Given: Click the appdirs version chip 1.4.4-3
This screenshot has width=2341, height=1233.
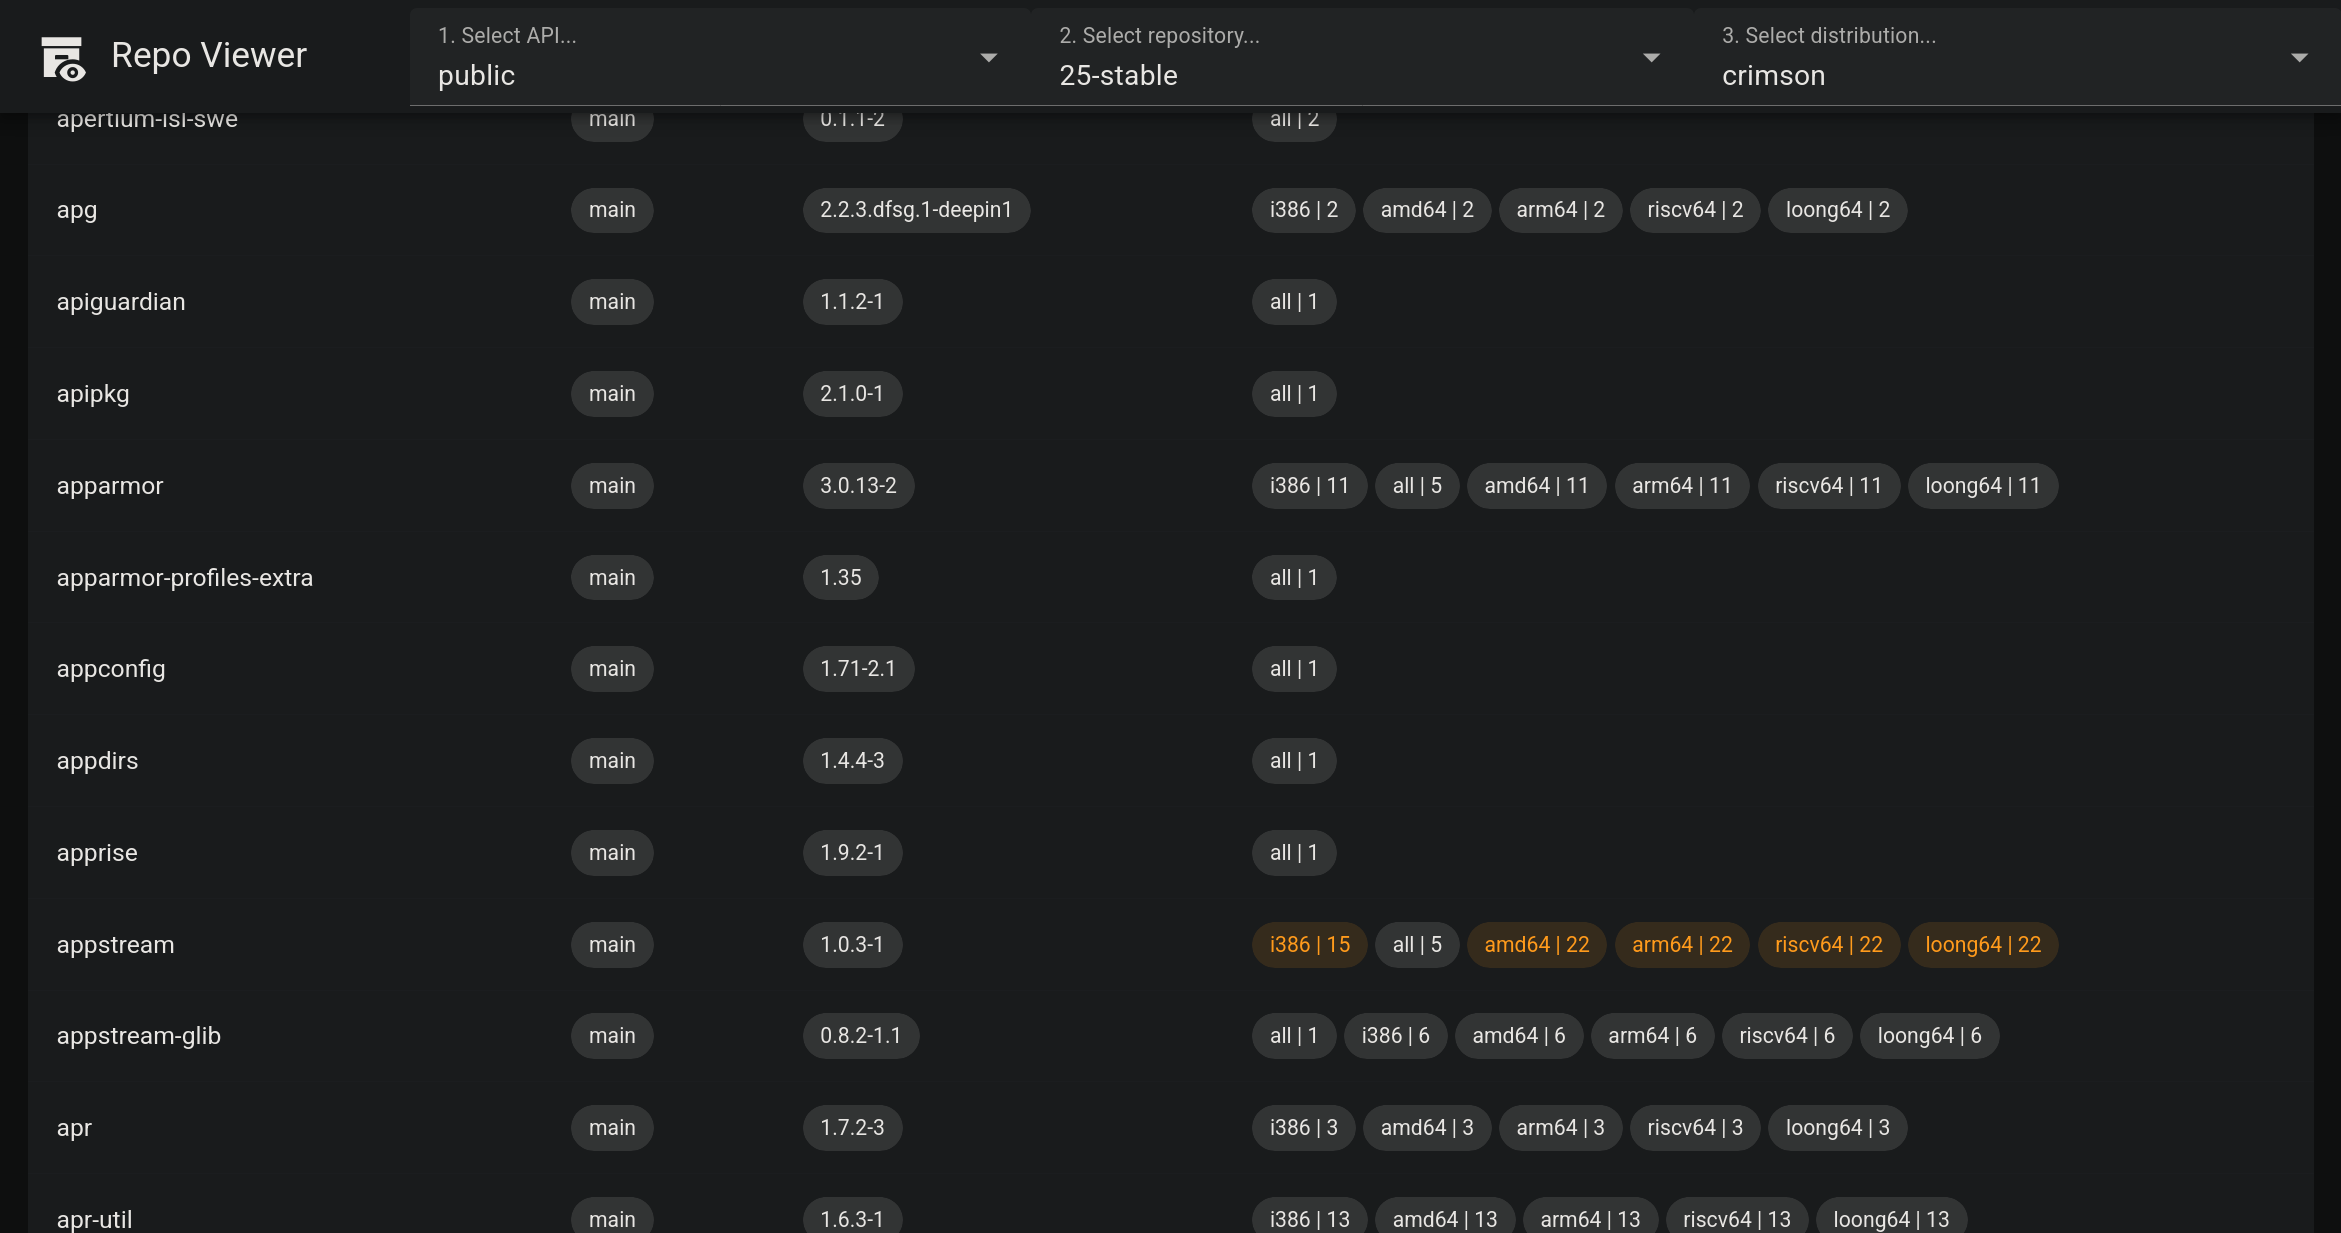Looking at the screenshot, I should point(852,761).
